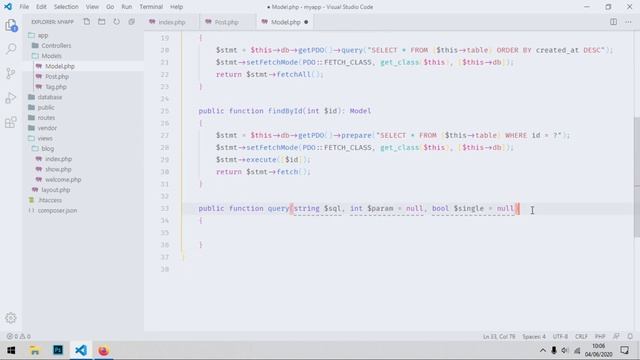Image resolution: width=640 pixels, height=360 pixels.
Task: Show hidden system tray icons
Action: (x=543, y=351)
